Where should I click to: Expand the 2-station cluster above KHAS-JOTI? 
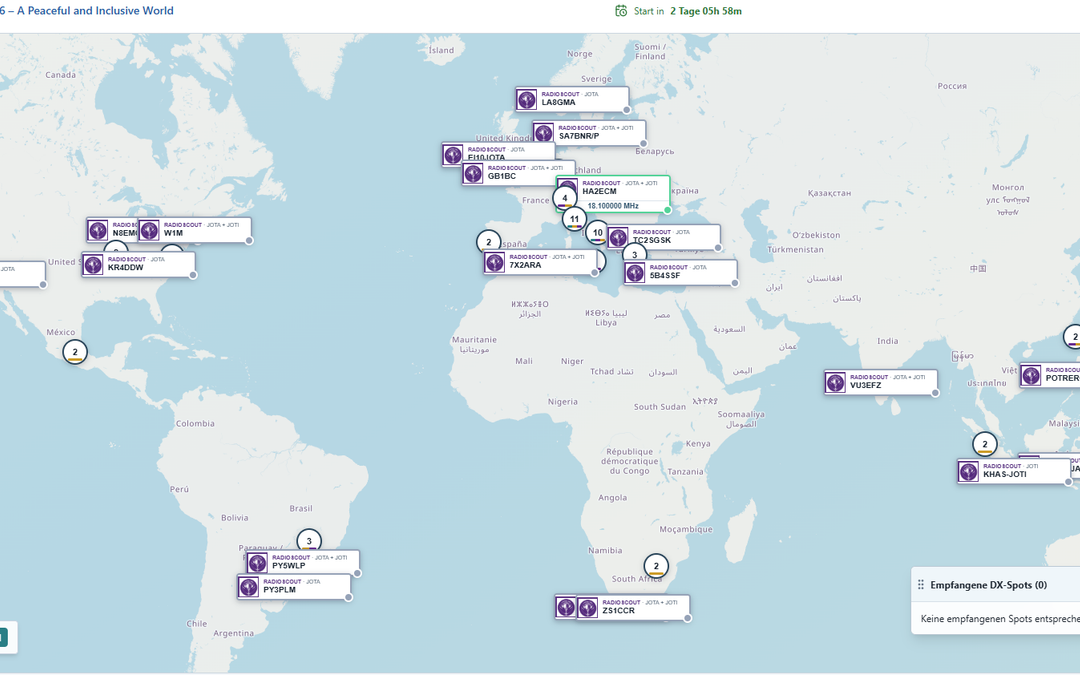[x=985, y=444]
